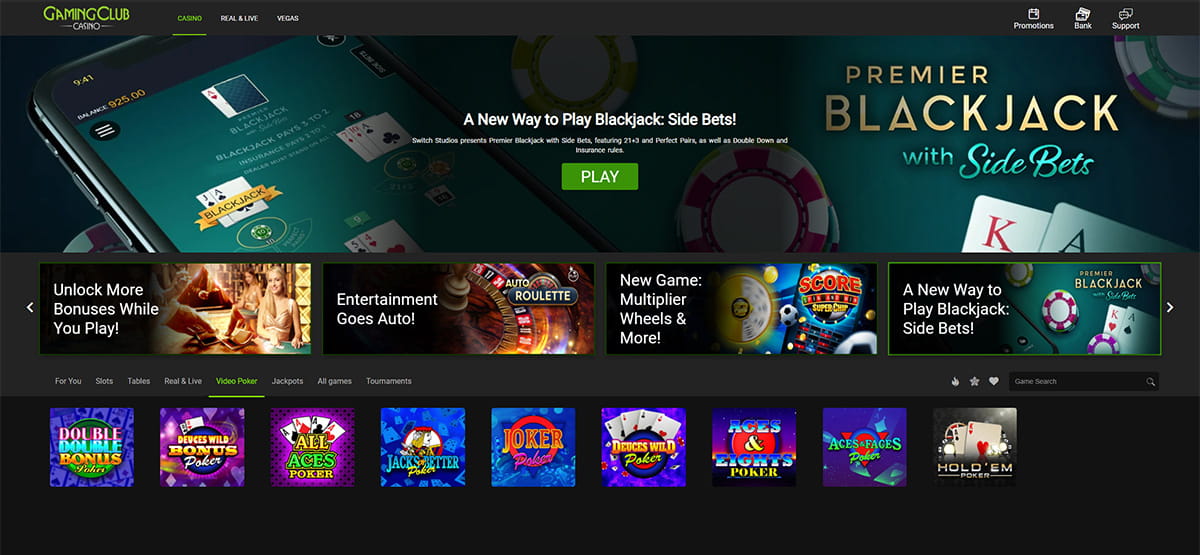
Task: Show next carousel banner with right arrow
Action: [1170, 308]
